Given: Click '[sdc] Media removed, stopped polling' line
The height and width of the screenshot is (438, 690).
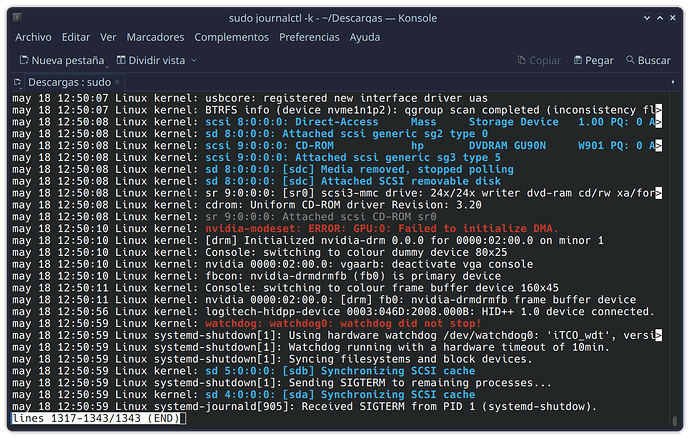Looking at the screenshot, I should (x=263, y=169).
